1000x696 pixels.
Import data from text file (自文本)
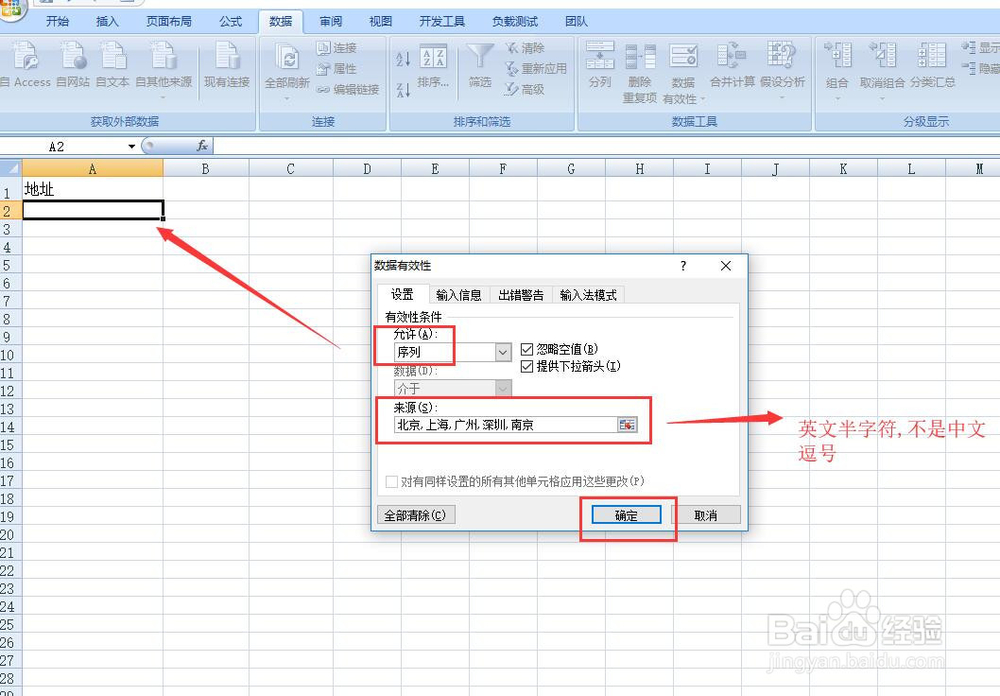[113, 64]
